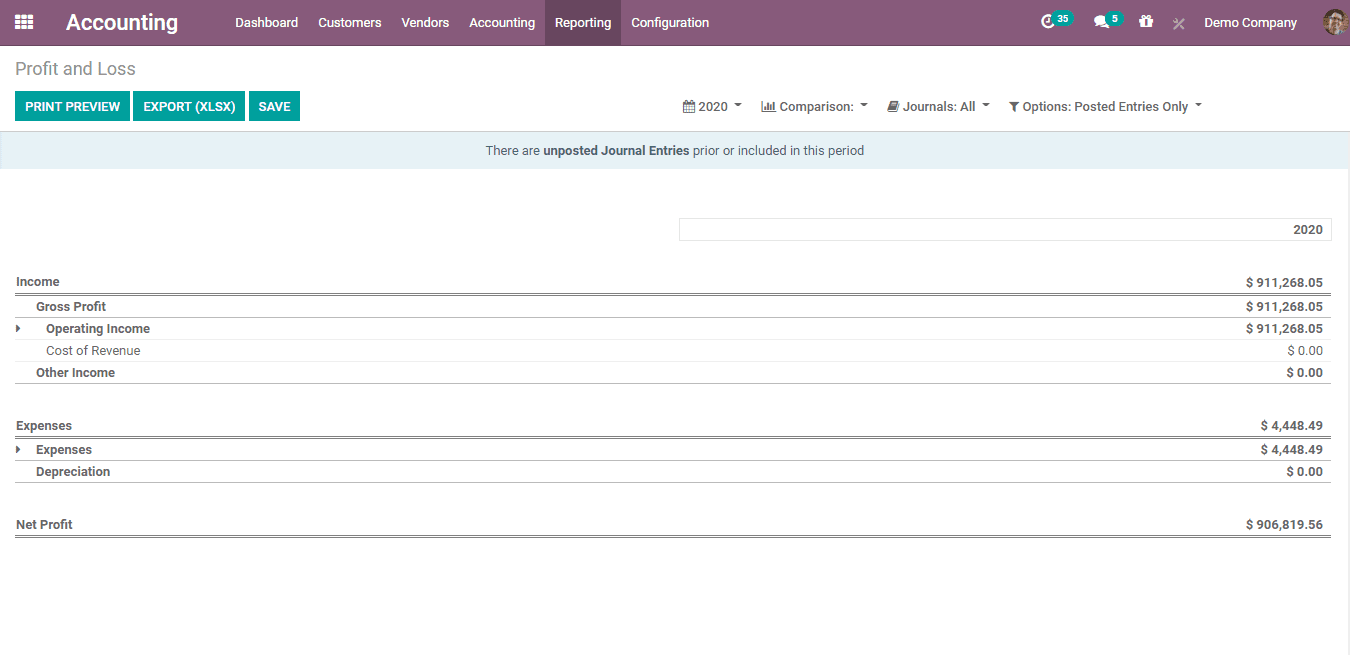Open the Customers menu

349,22
